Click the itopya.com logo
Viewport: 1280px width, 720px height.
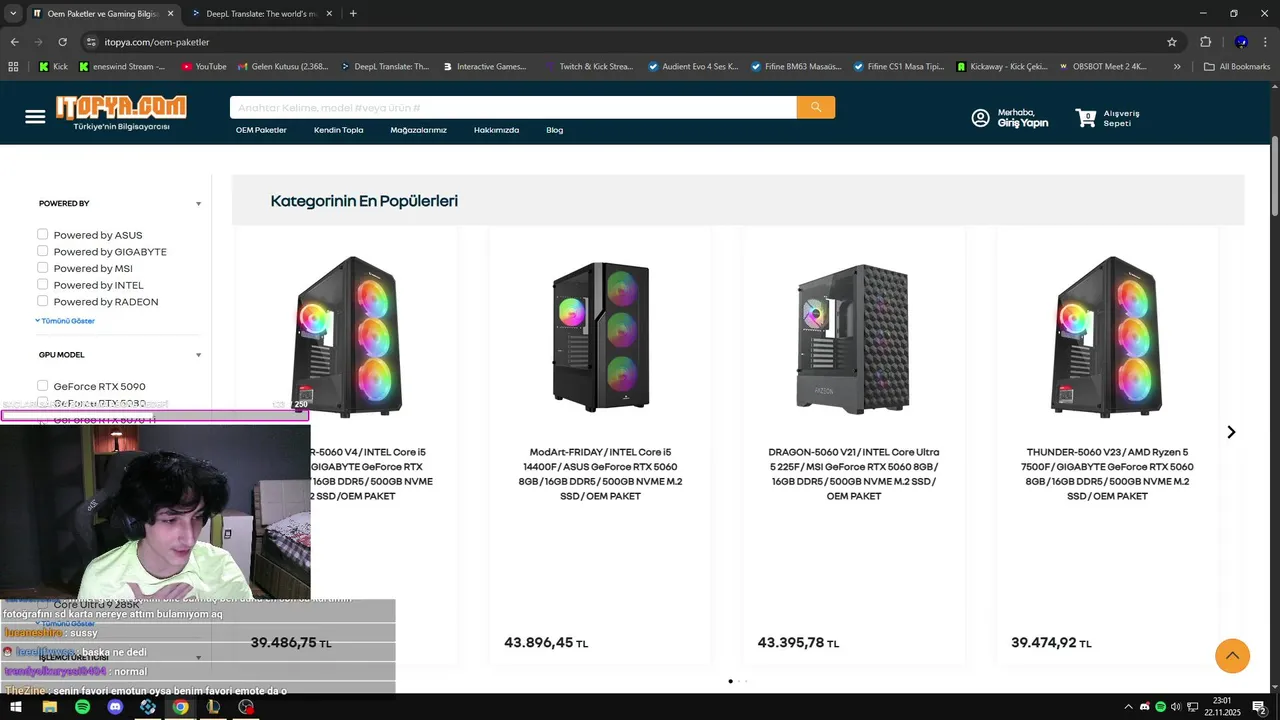pyautogui.click(x=120, y=113)
